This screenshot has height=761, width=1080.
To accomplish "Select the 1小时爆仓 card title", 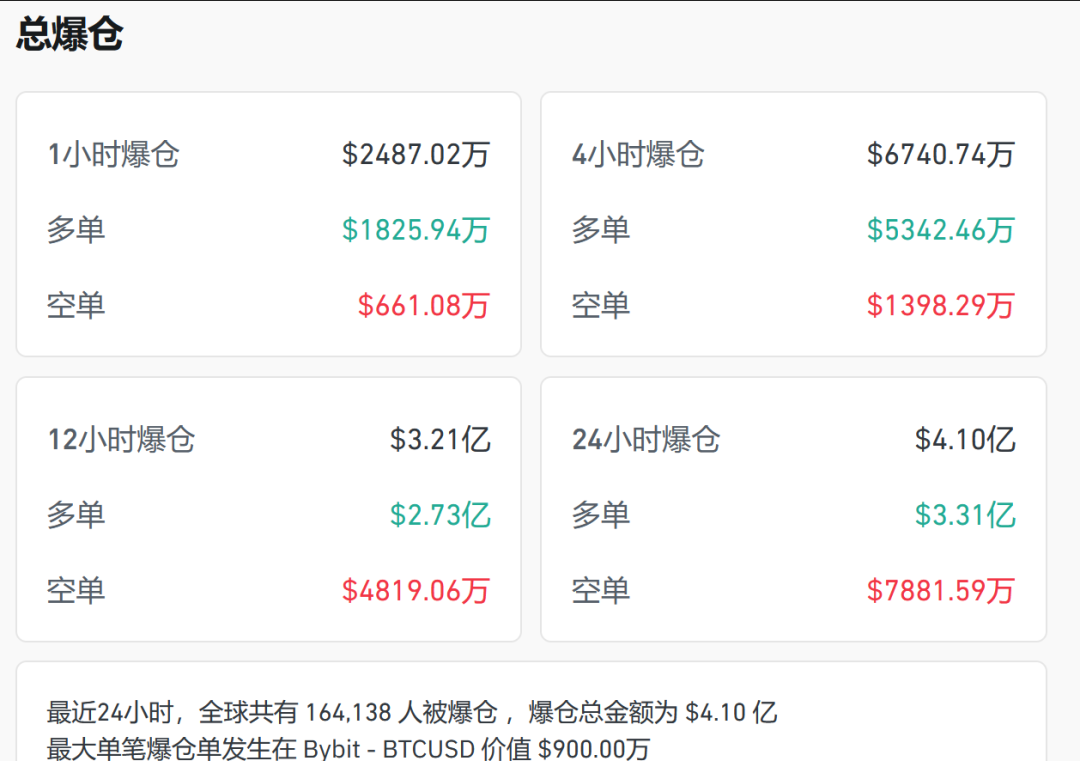I will tap(113, 155).
